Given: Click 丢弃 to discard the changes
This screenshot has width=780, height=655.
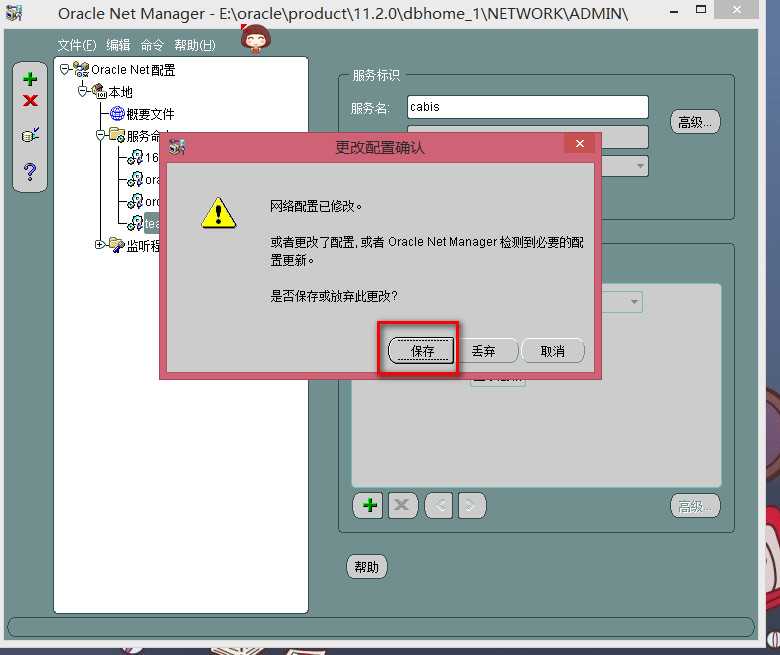Looking at the screenshot, I should 488,351.
